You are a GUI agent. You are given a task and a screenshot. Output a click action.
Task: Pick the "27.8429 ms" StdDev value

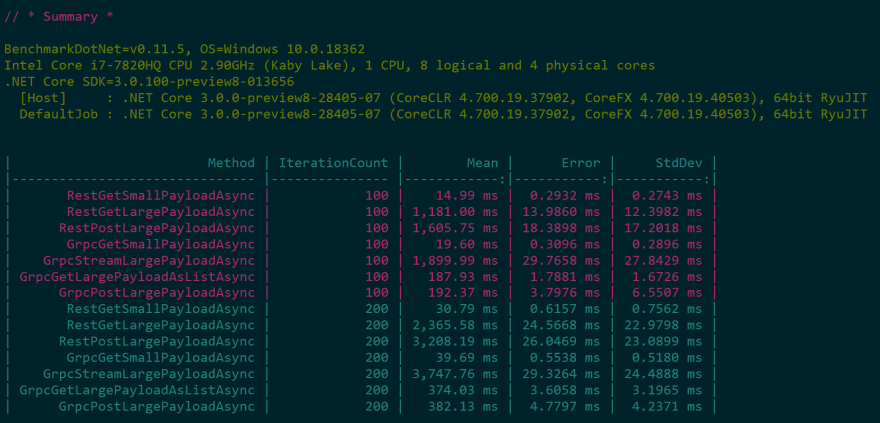(x=663, y=261)
